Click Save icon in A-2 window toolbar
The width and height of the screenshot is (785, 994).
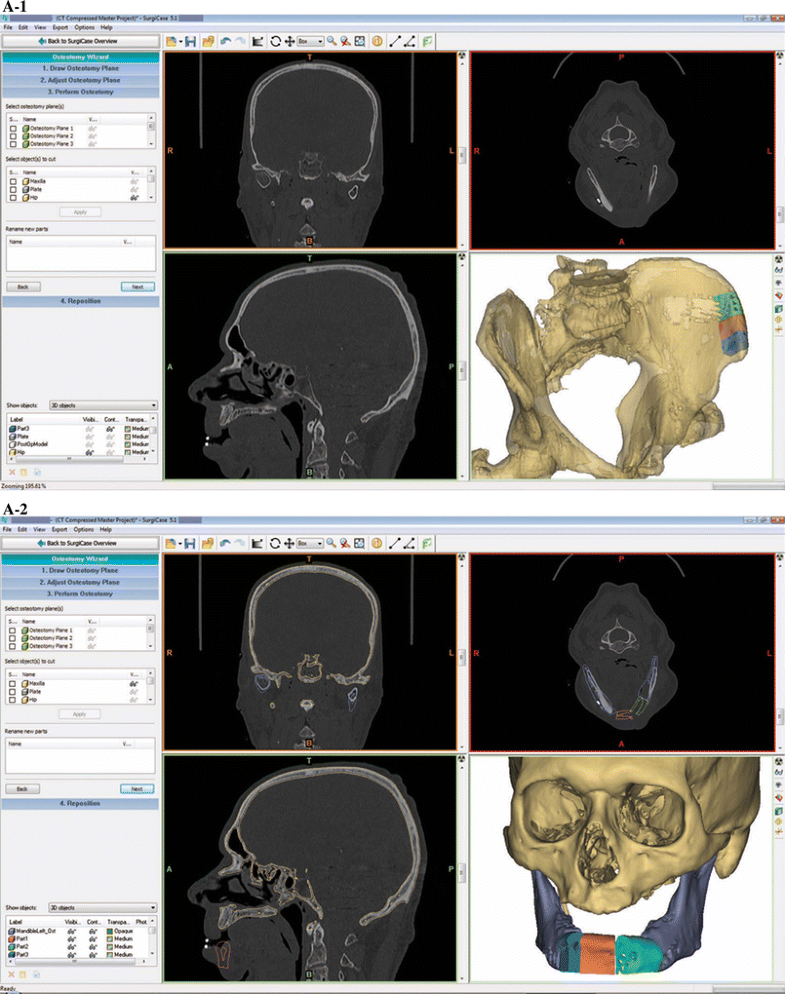[190, 544]
